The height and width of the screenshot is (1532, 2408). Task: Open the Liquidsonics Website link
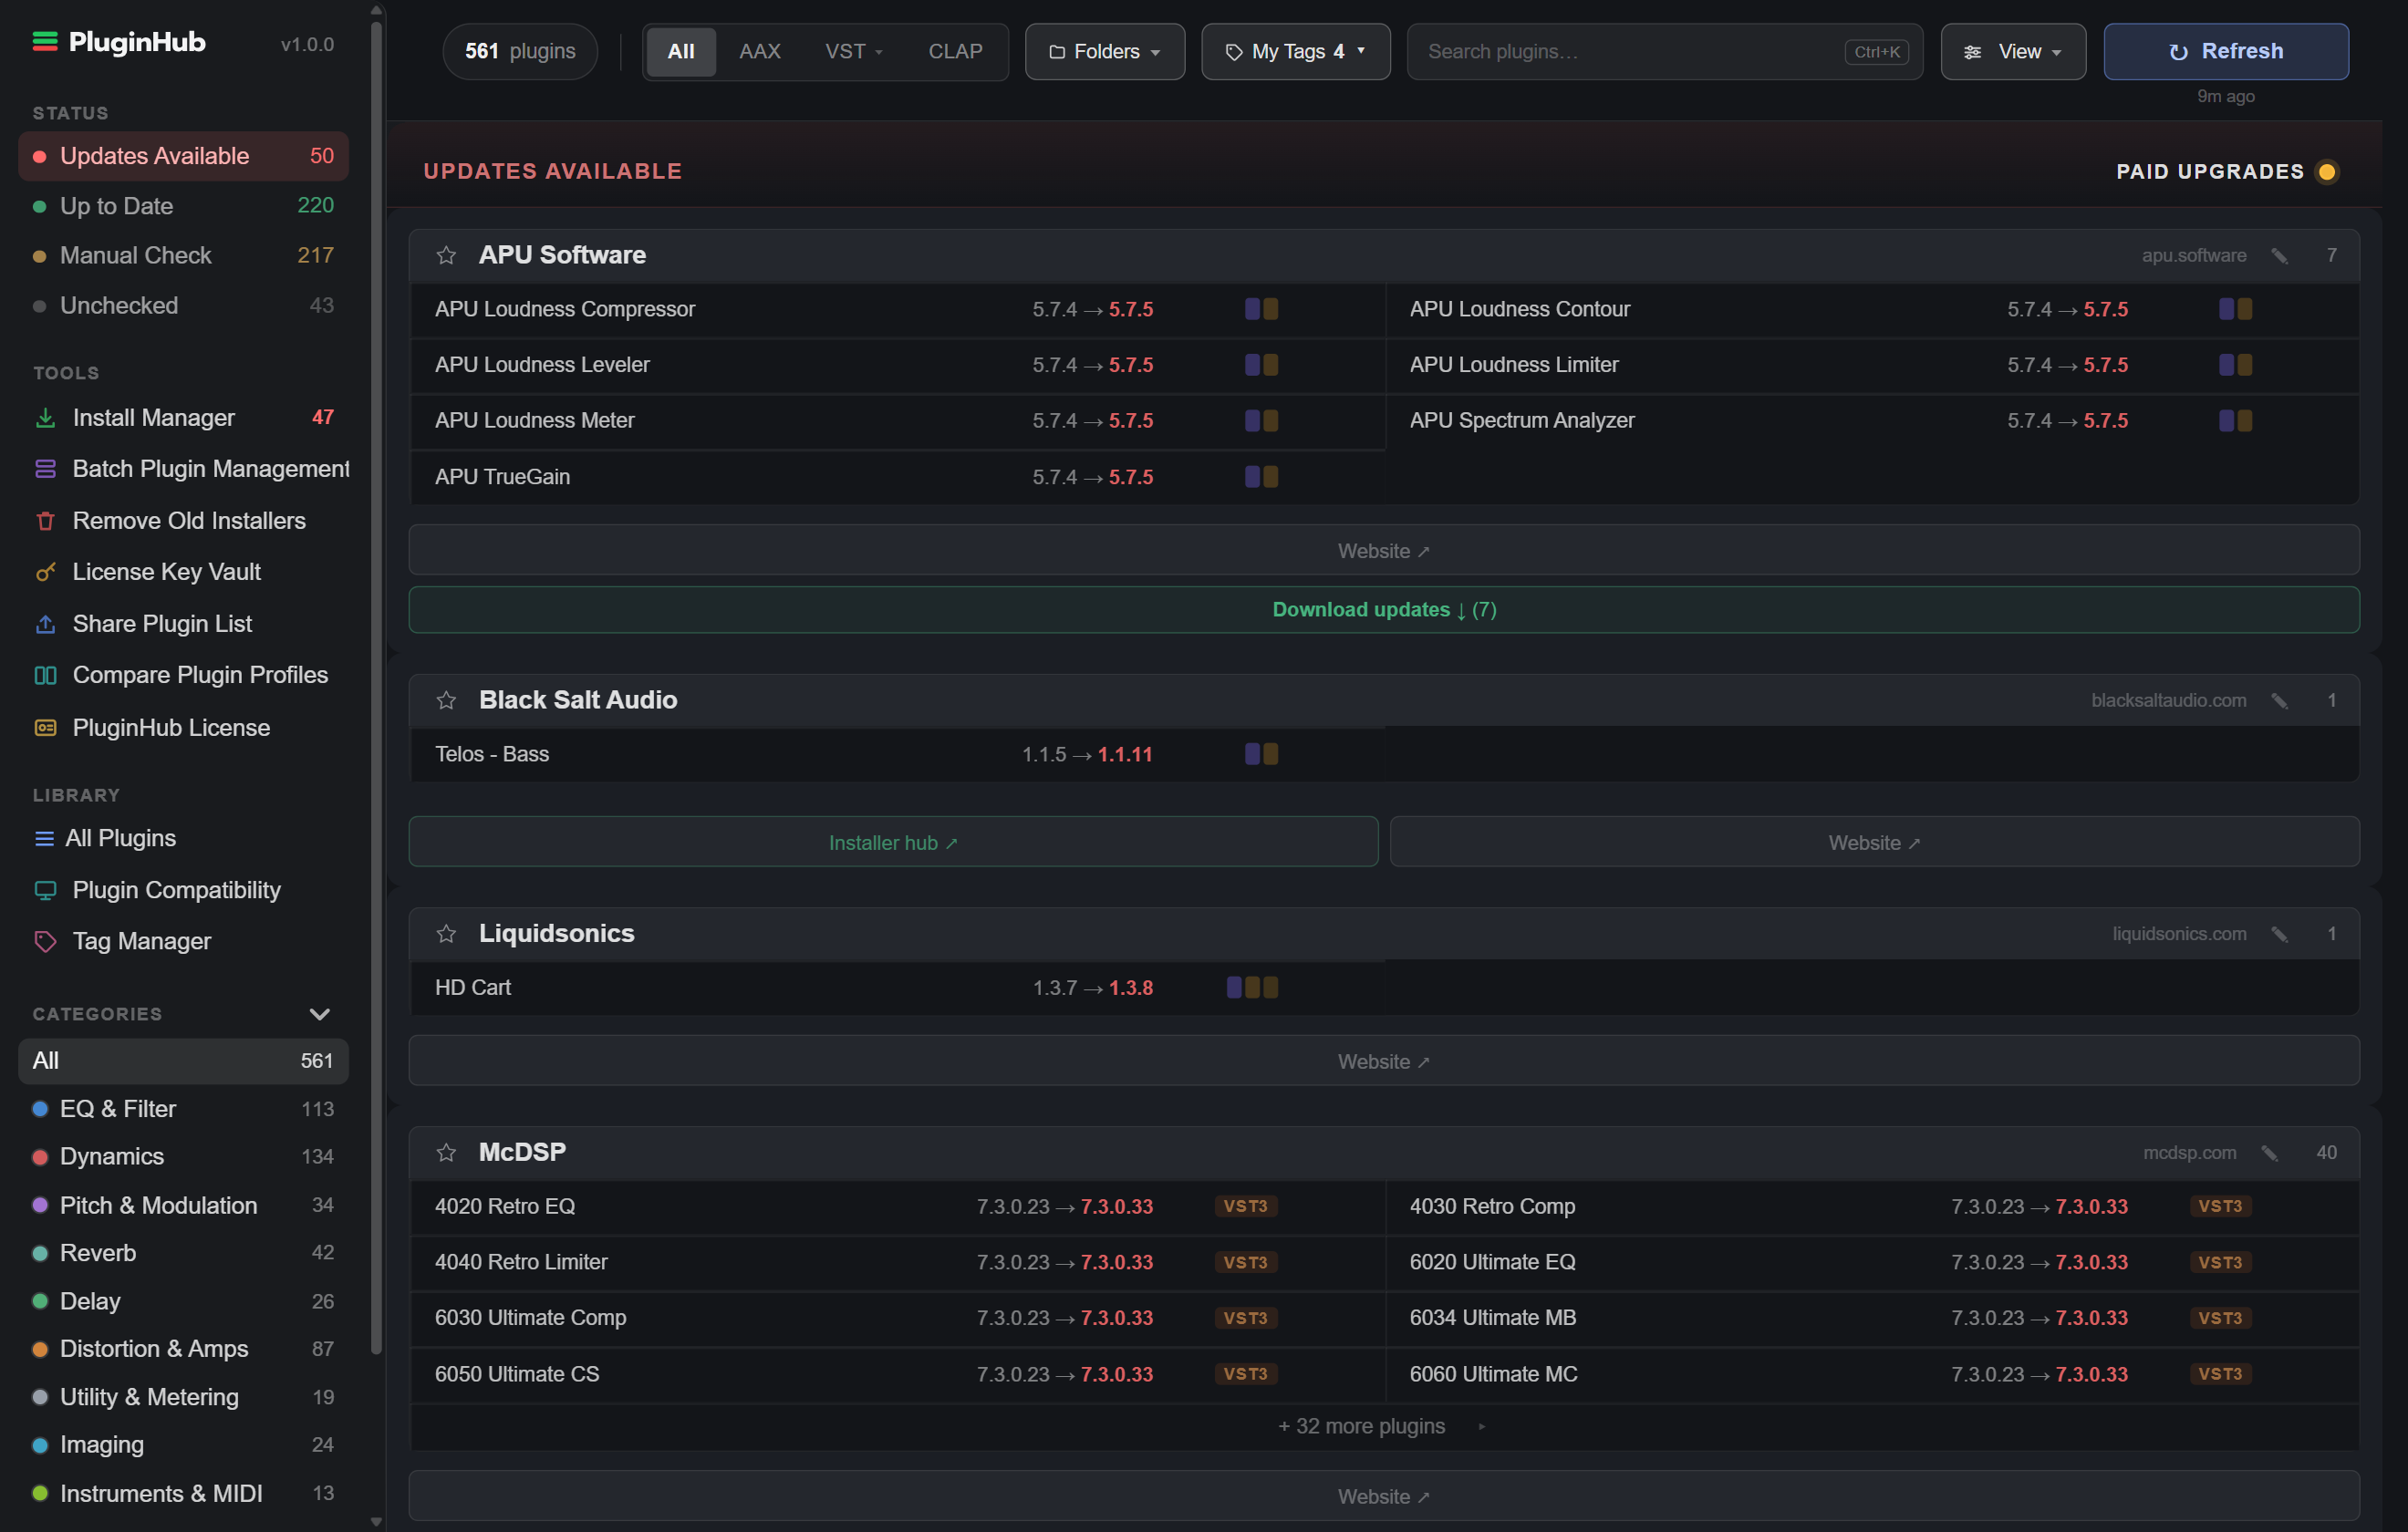tap(1384, 1061)
